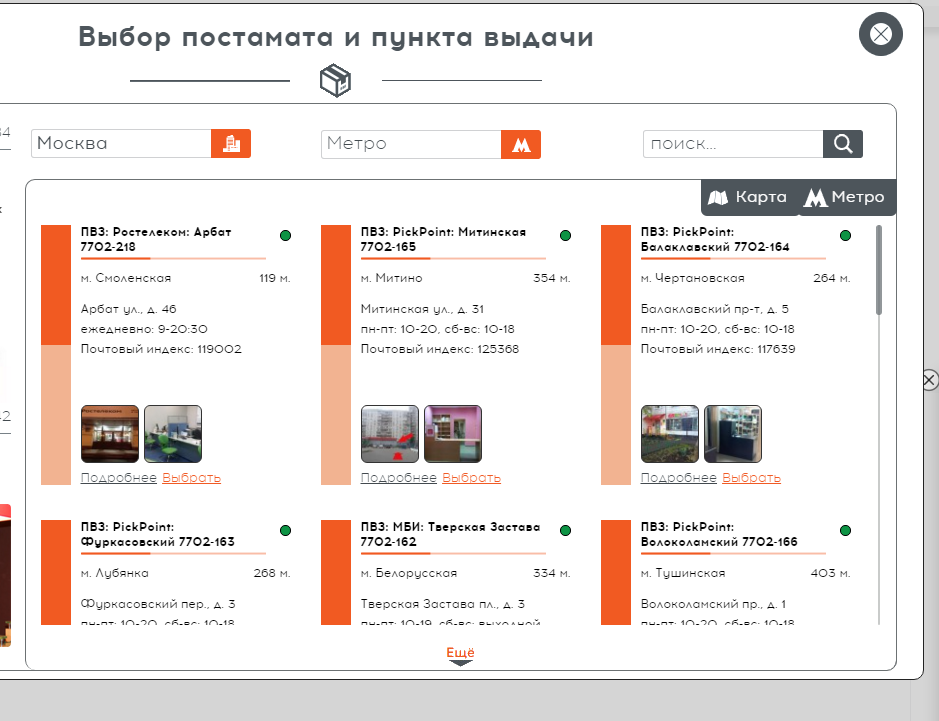Switch to the Карта view
This screenshot has width=939, height=721.
747,197
